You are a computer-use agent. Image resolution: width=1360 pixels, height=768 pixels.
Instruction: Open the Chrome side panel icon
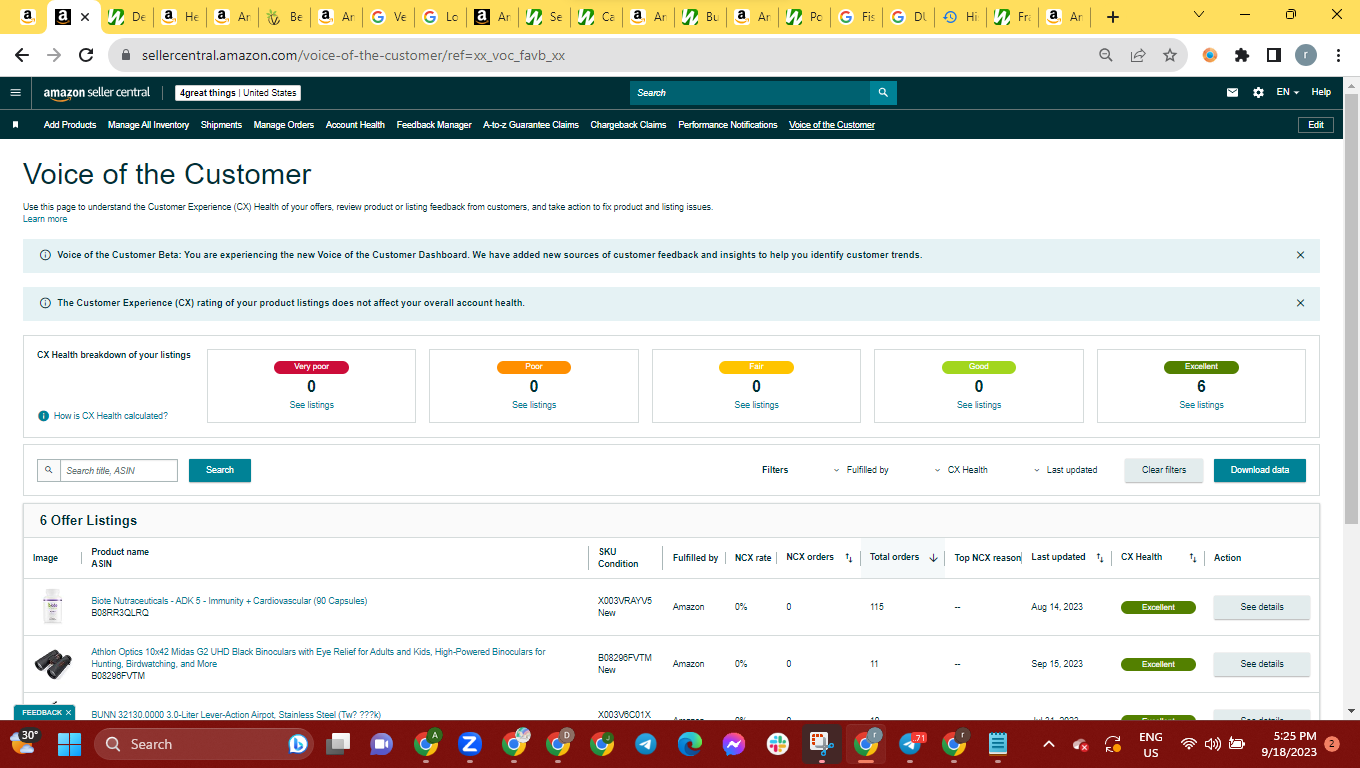point(1274,56)
